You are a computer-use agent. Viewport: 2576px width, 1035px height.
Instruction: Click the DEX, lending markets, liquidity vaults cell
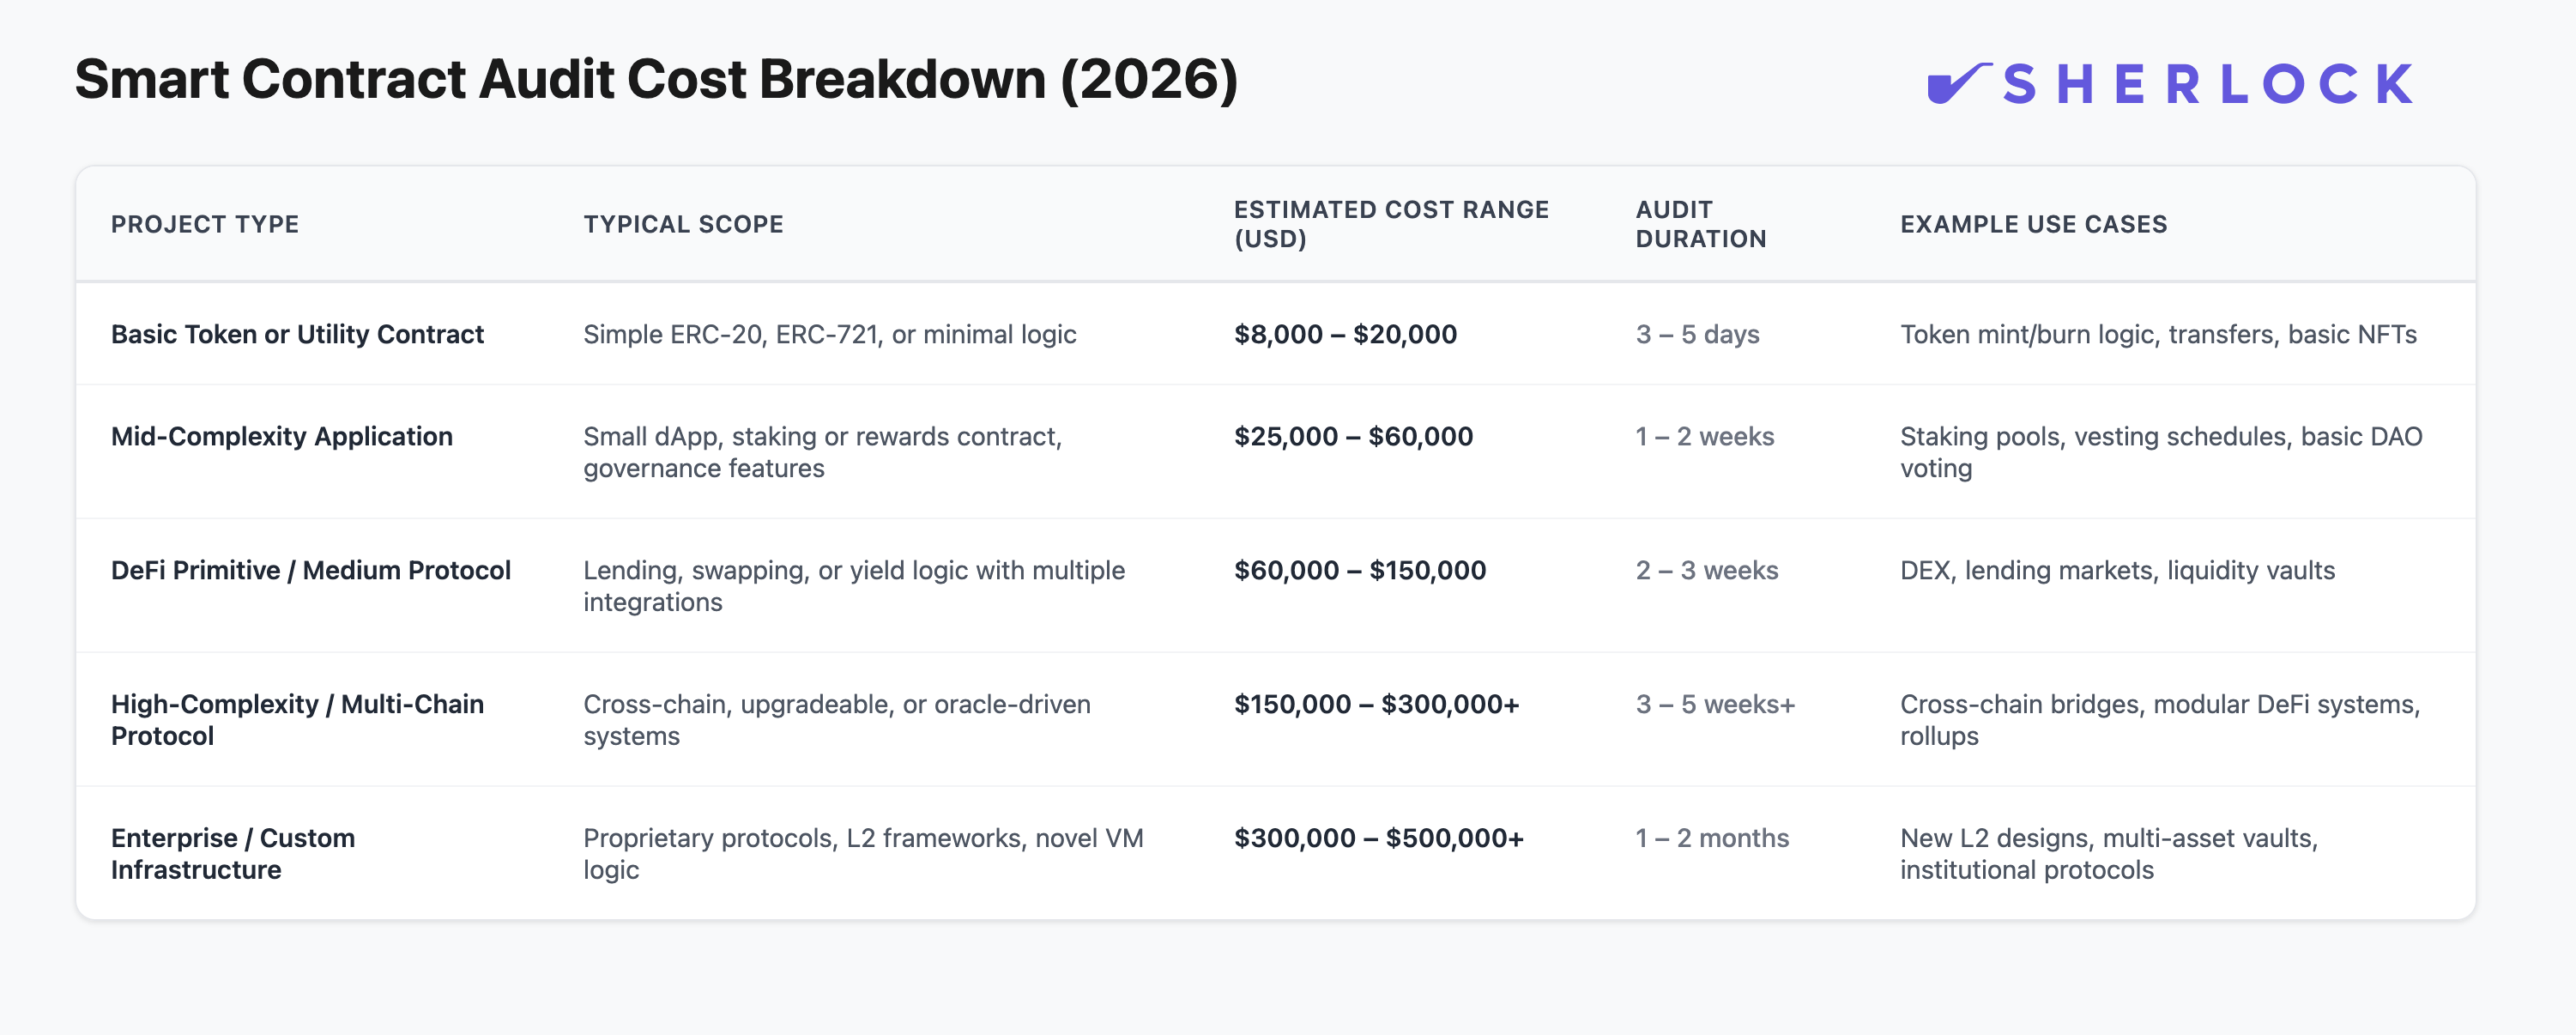(2117, 570)
